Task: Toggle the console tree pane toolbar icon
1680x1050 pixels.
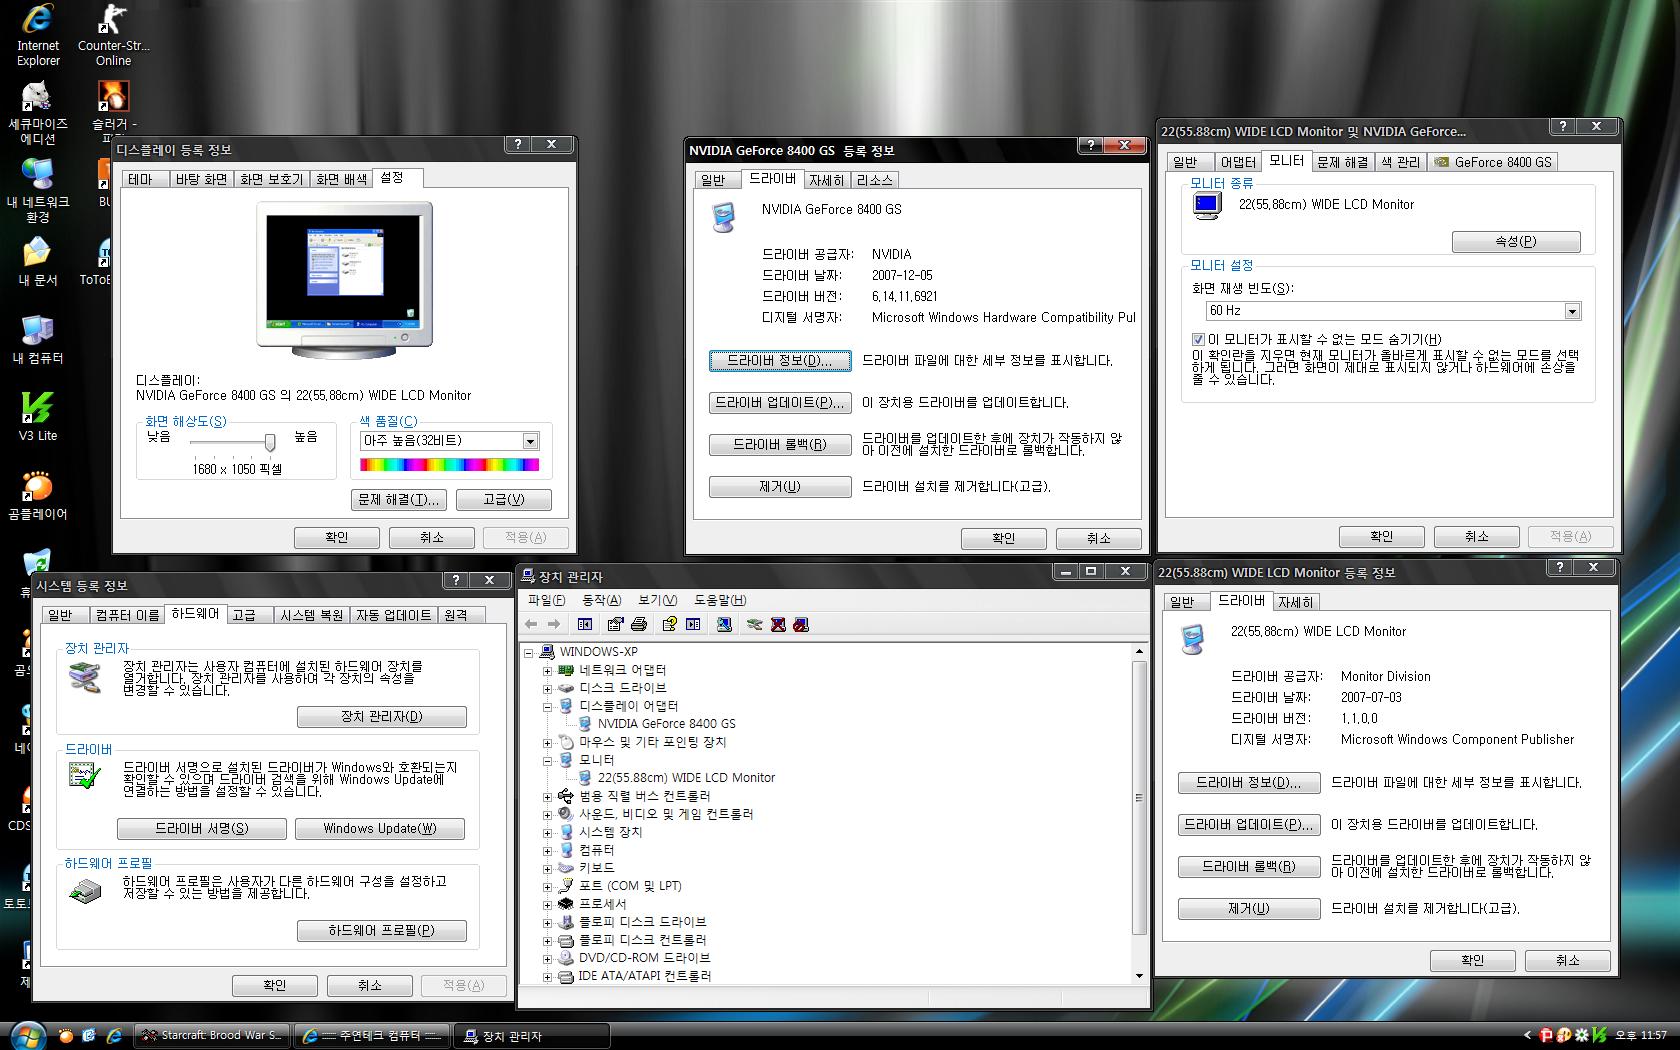Action: 585,624
